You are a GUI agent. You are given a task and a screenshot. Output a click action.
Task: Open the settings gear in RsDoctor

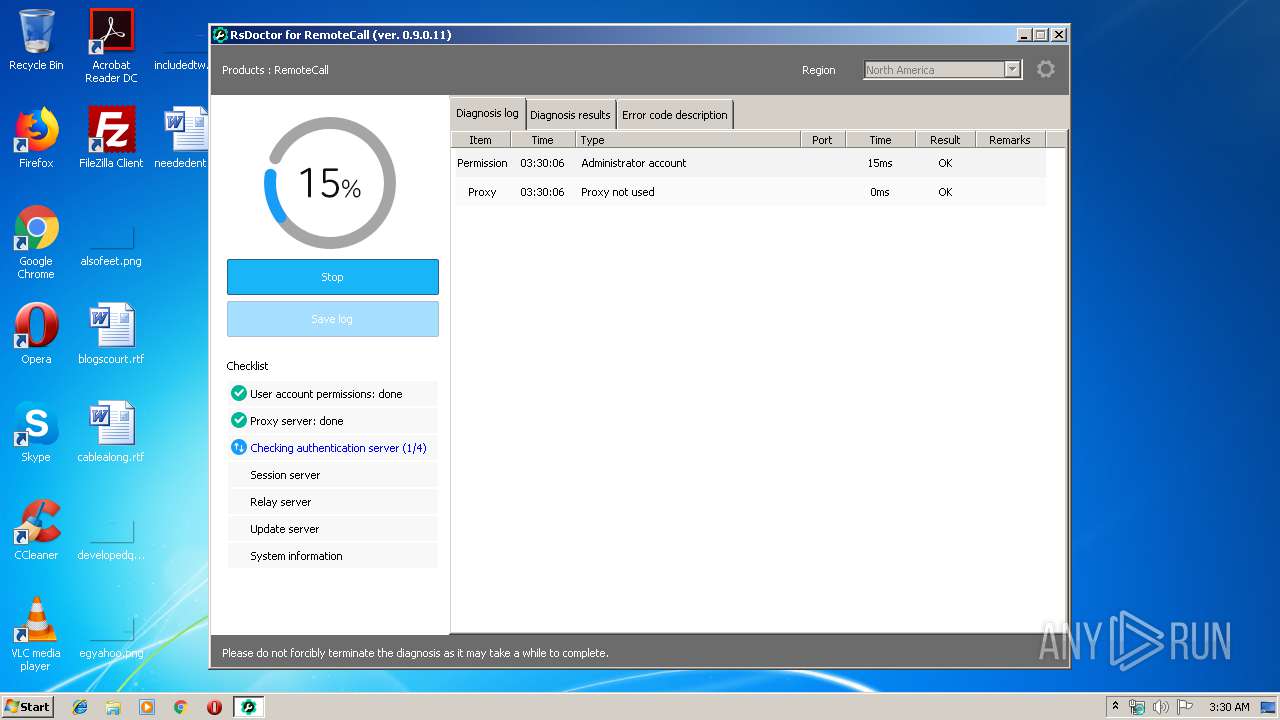1045,69
